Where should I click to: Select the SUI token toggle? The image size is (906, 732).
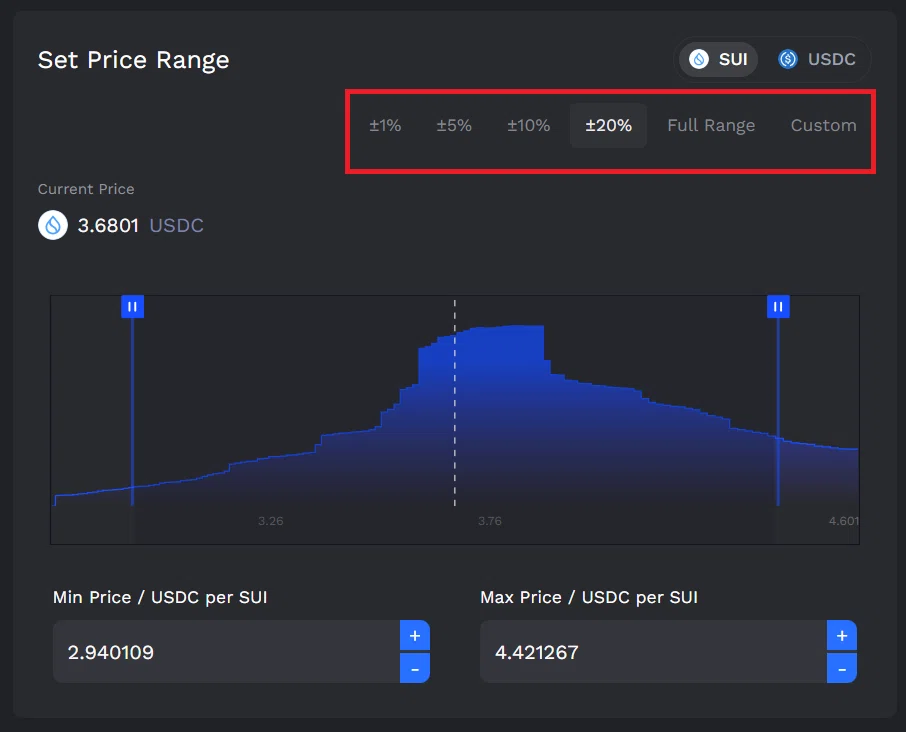pyautogui.click(x=718, y=59)
